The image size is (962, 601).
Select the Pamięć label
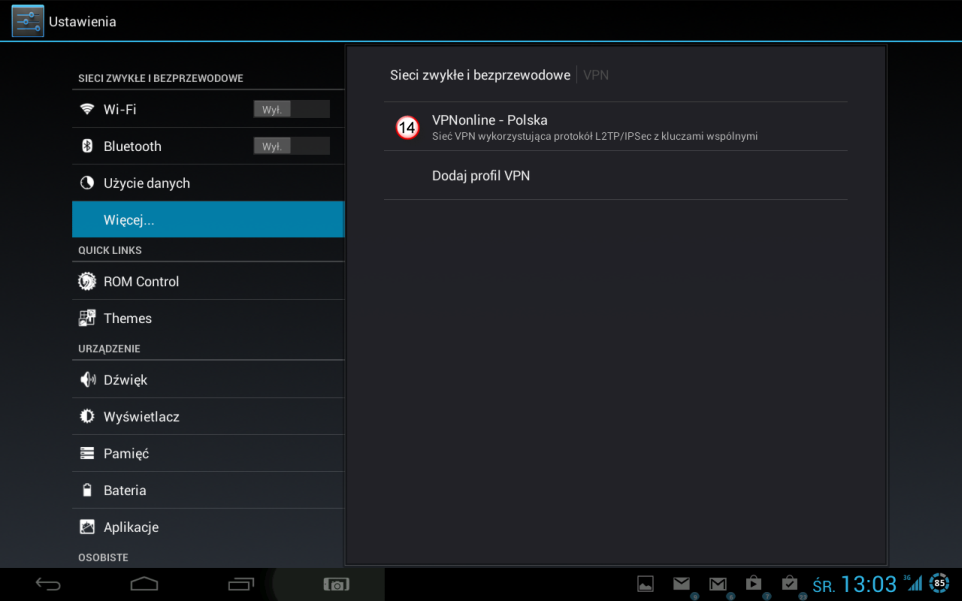126,454
